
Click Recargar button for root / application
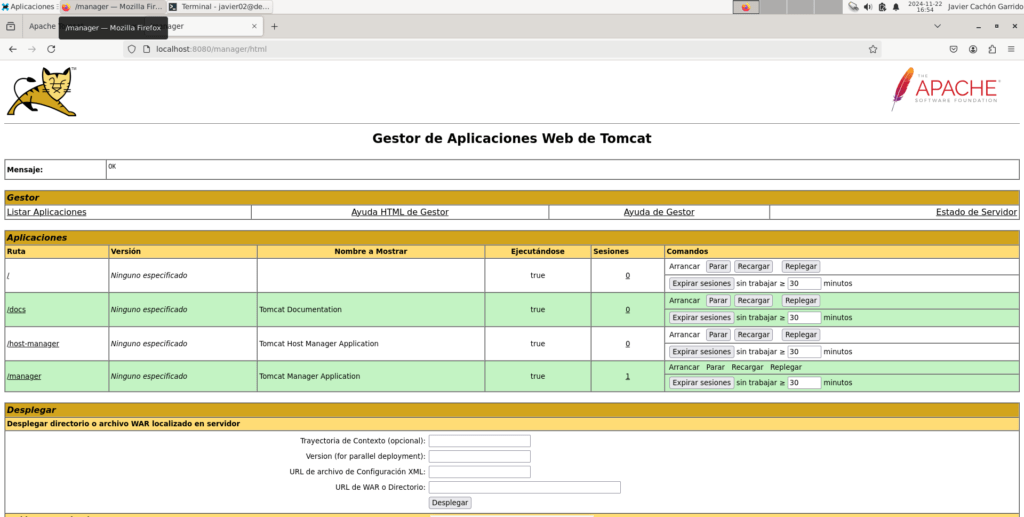click(753, 266)
